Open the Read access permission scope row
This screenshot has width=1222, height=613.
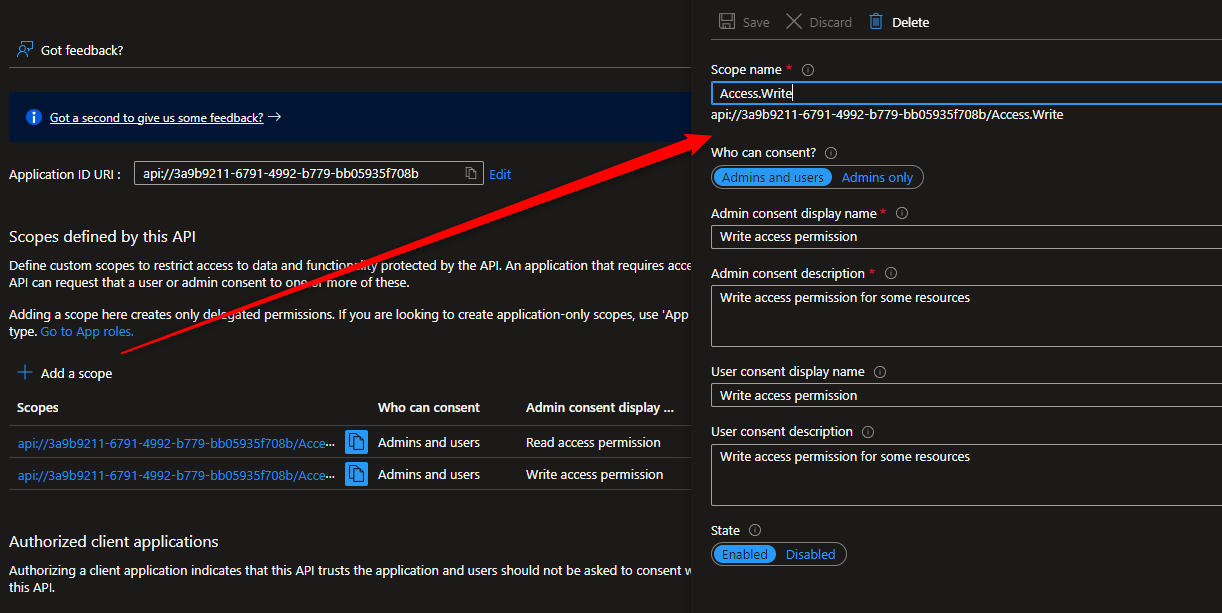tap(176, 442)
